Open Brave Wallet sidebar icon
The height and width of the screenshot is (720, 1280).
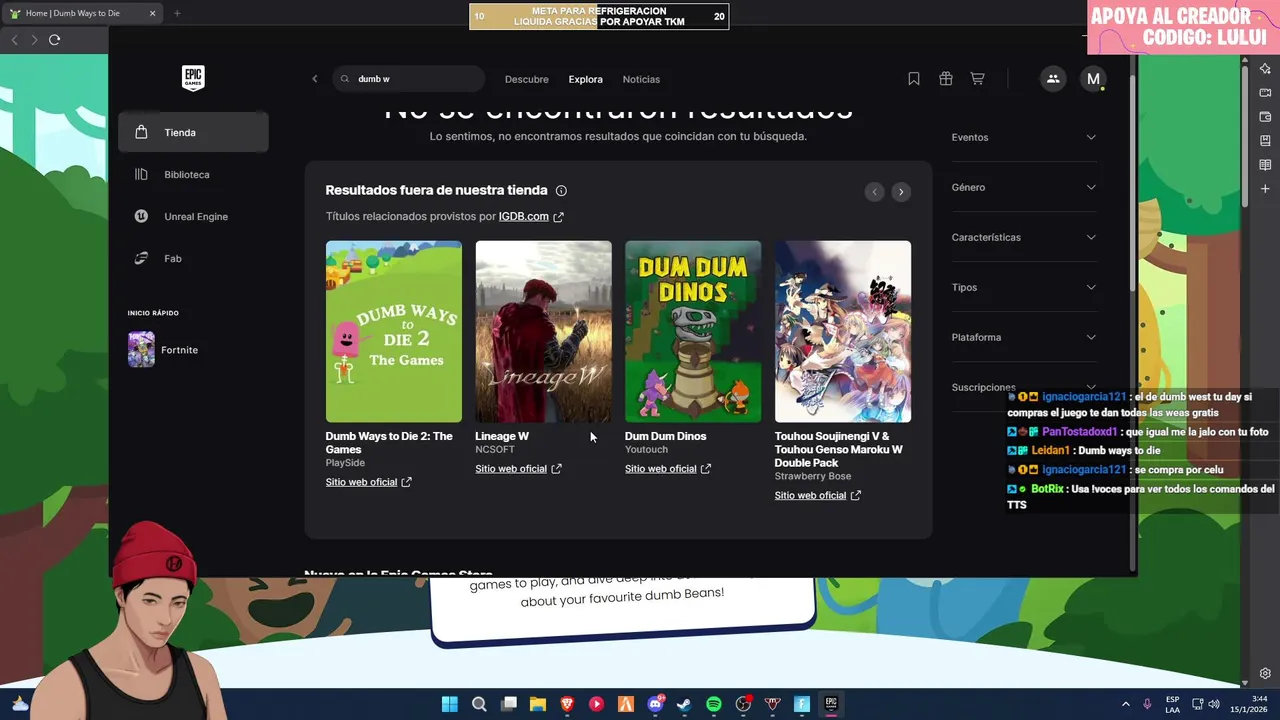1265,117
